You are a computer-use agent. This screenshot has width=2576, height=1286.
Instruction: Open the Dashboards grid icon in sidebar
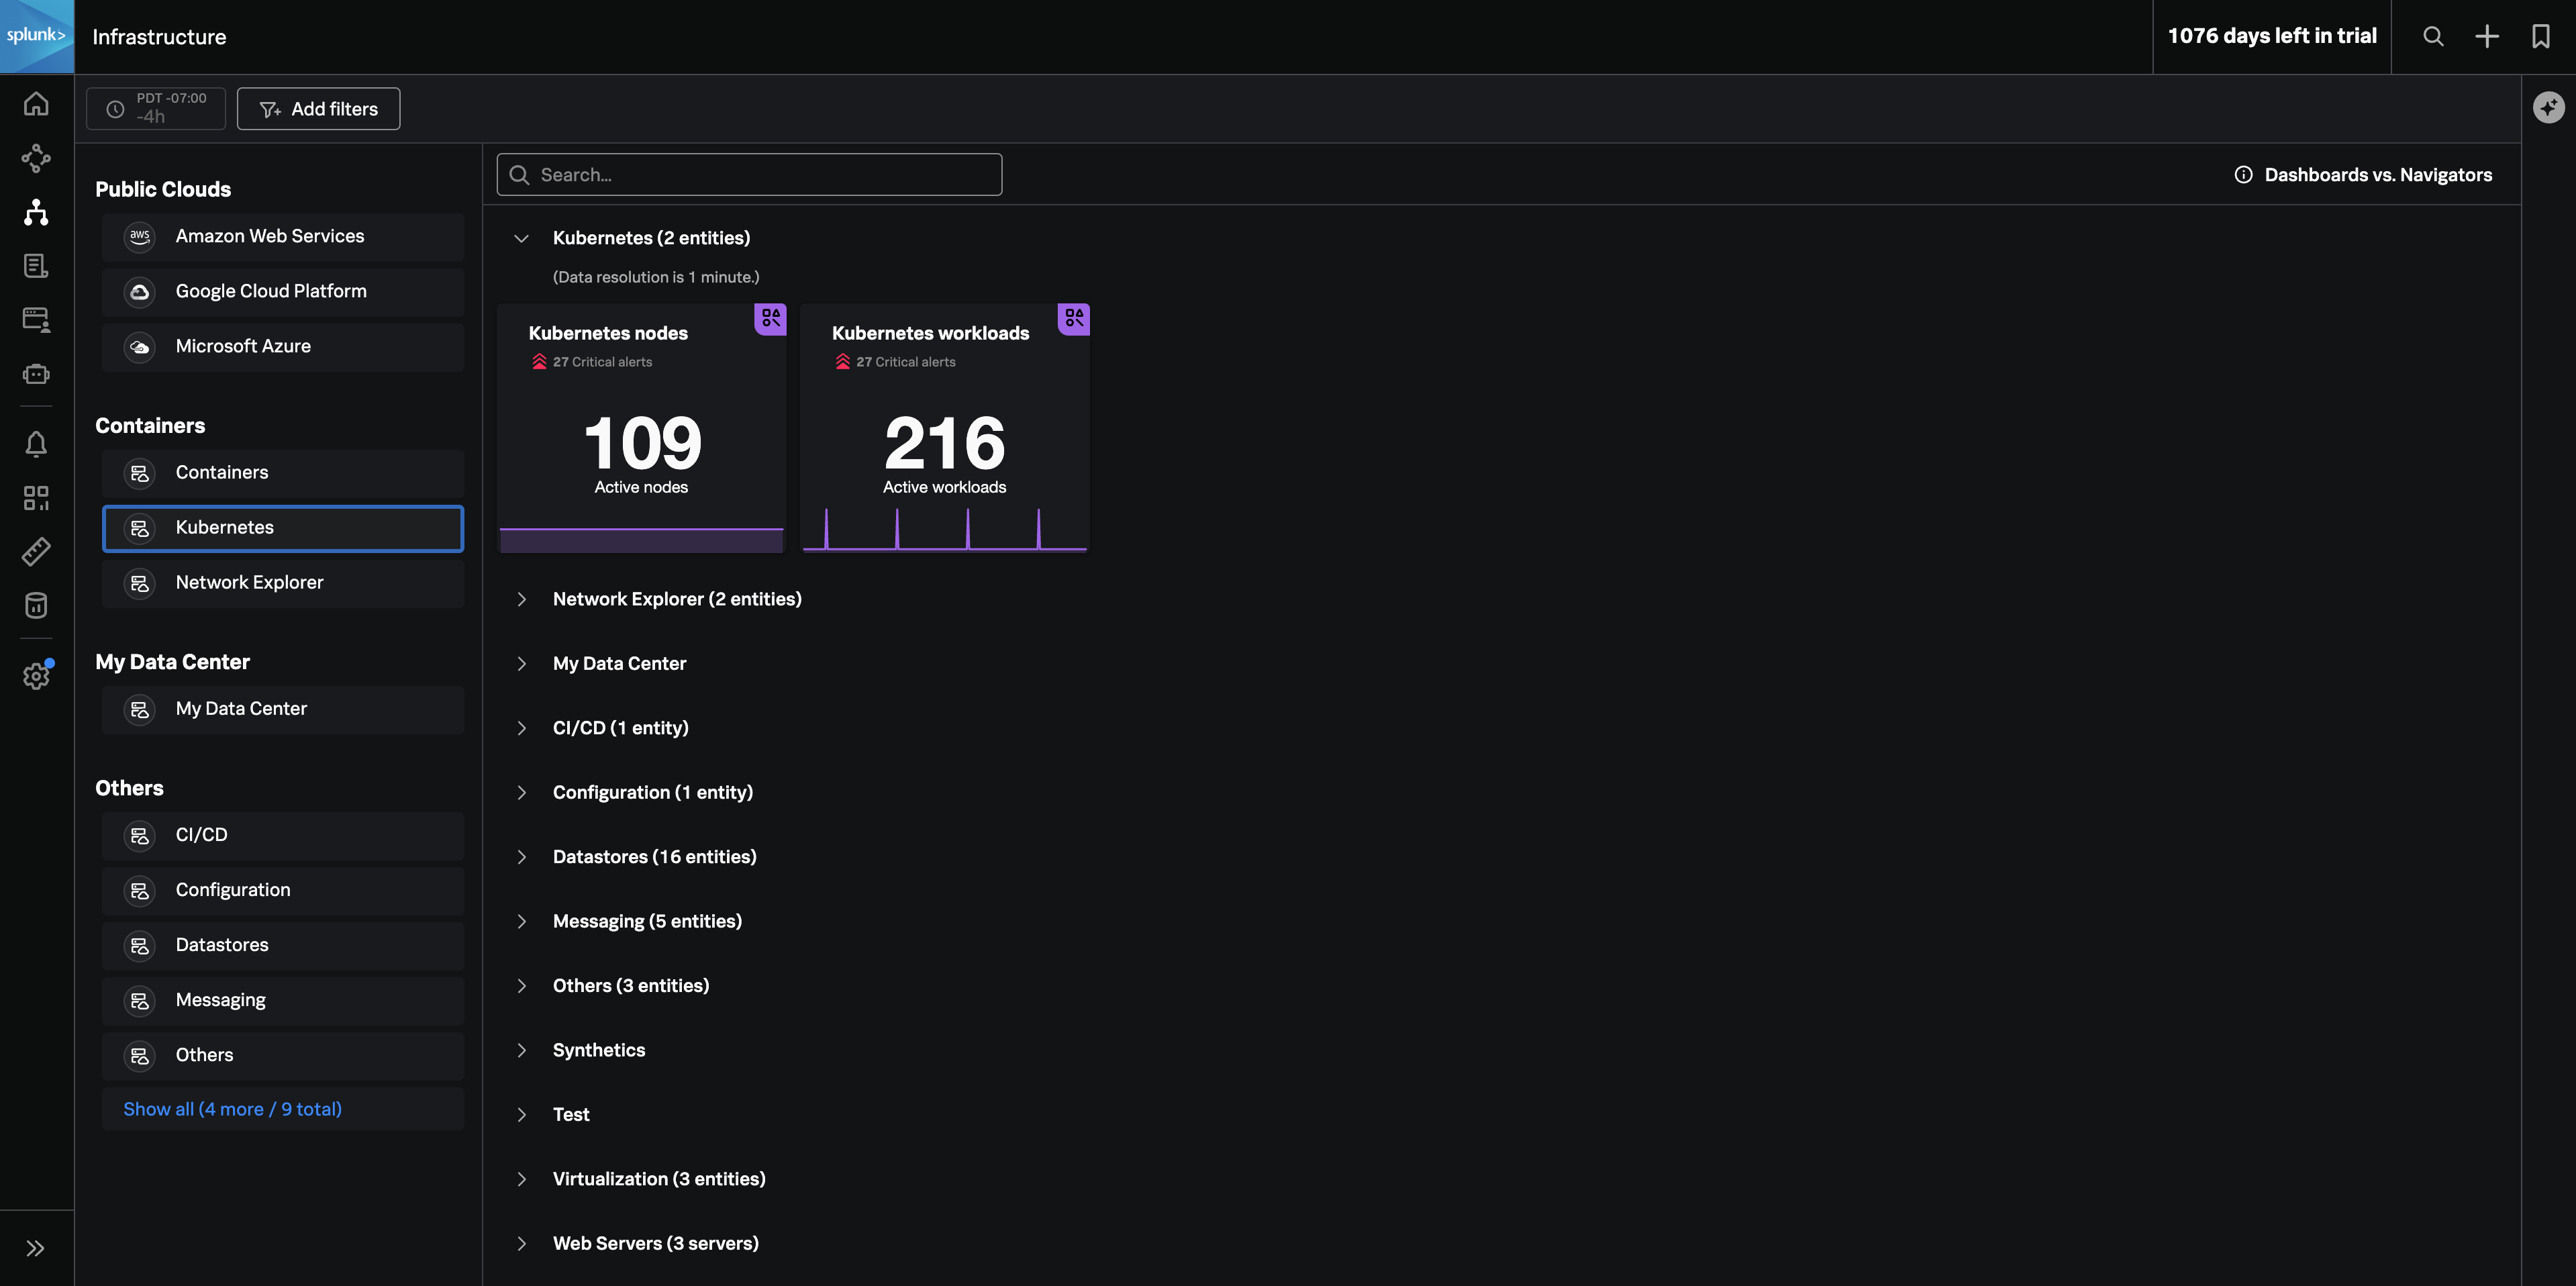tap(36, 498)
